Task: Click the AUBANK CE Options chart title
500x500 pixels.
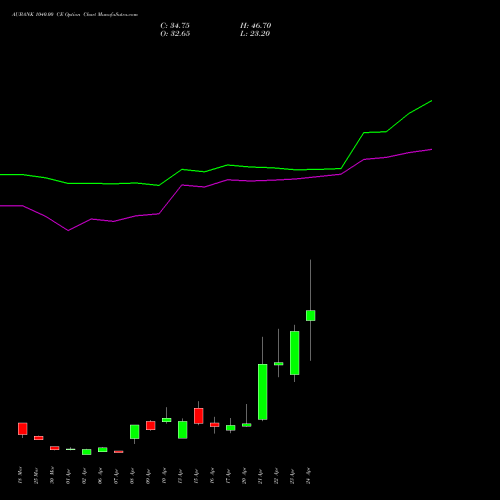Action: click(75, 15)
